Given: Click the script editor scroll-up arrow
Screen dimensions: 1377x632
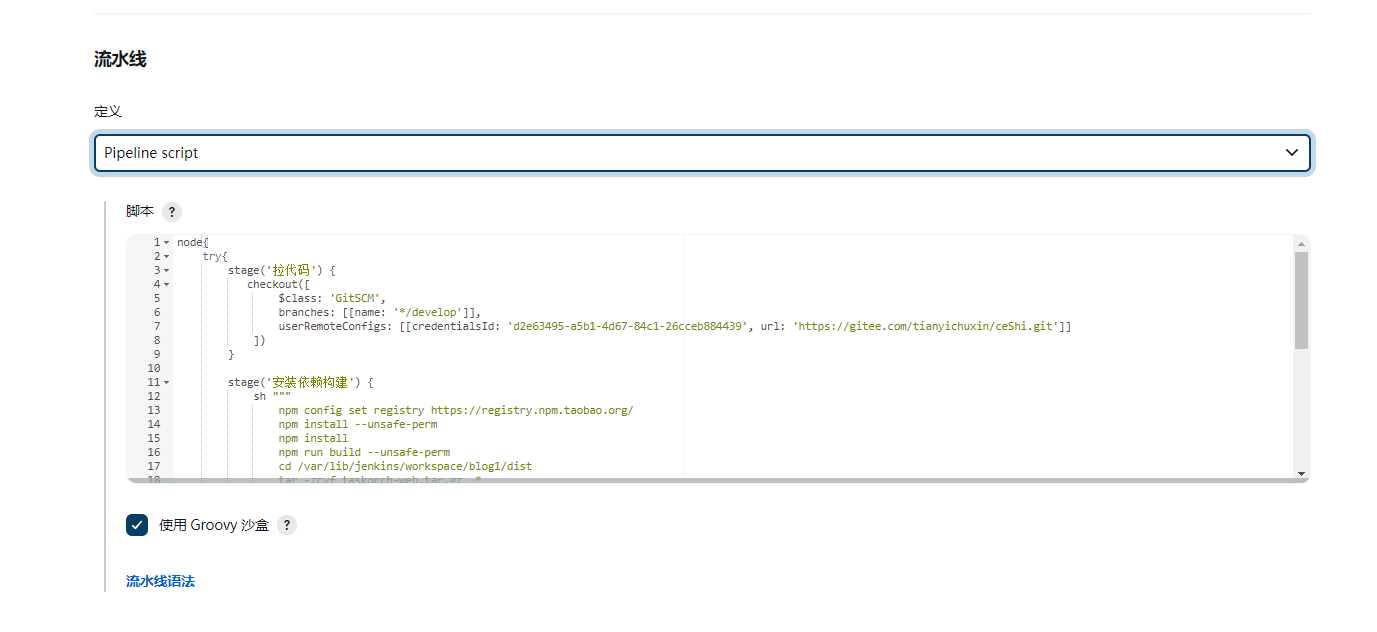Looking at the screenshot, I should (x=1301, y=243).
